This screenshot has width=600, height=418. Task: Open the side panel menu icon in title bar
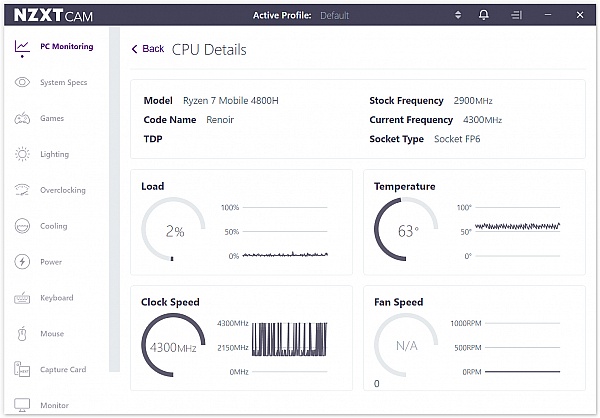pos(516,15)
